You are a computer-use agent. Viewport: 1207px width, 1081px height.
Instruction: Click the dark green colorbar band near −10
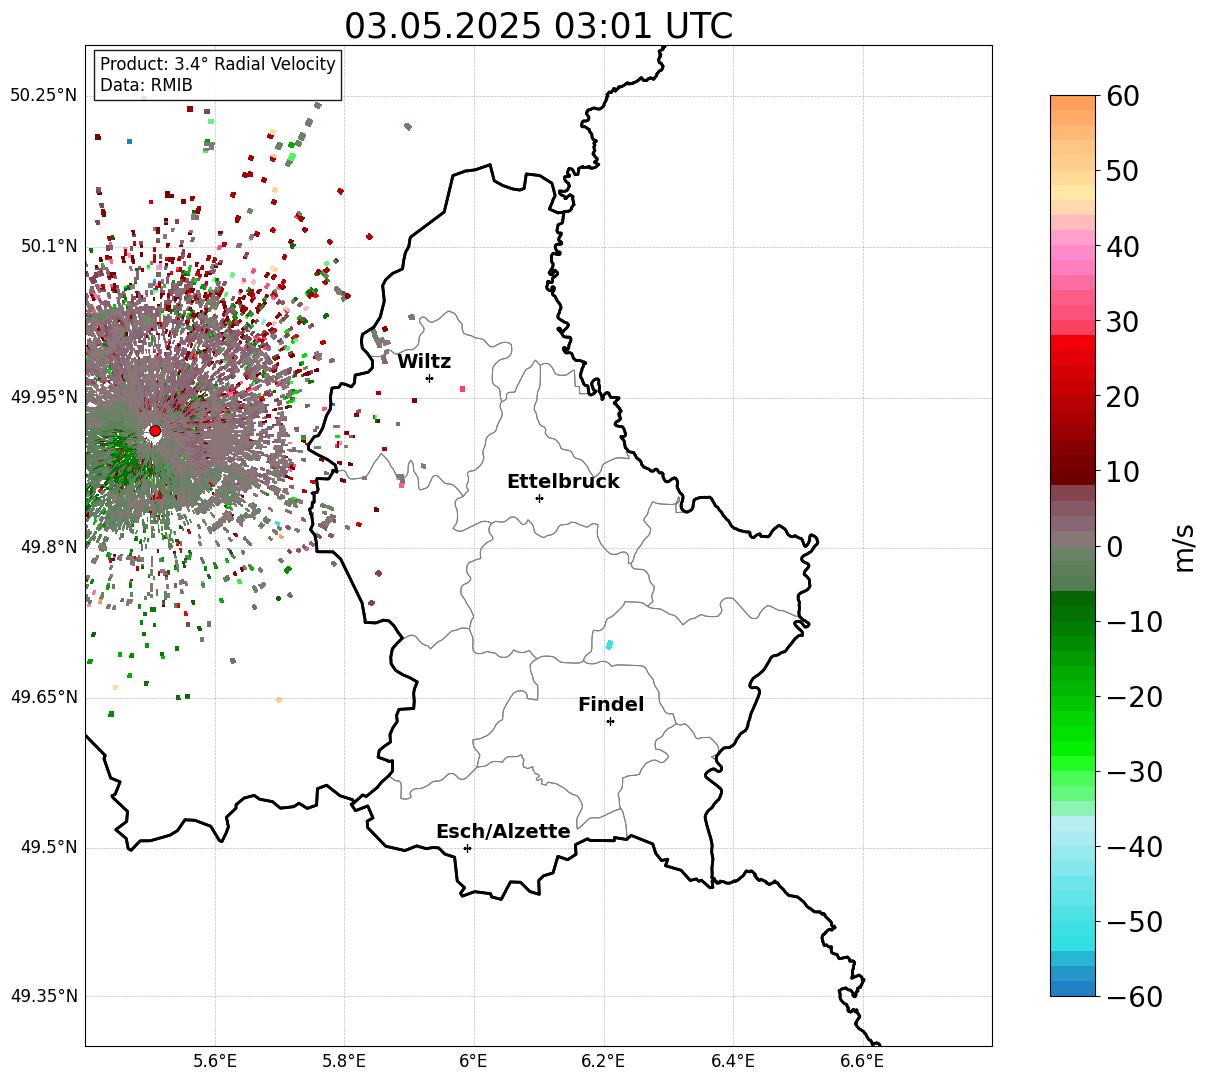point(1073,612)
